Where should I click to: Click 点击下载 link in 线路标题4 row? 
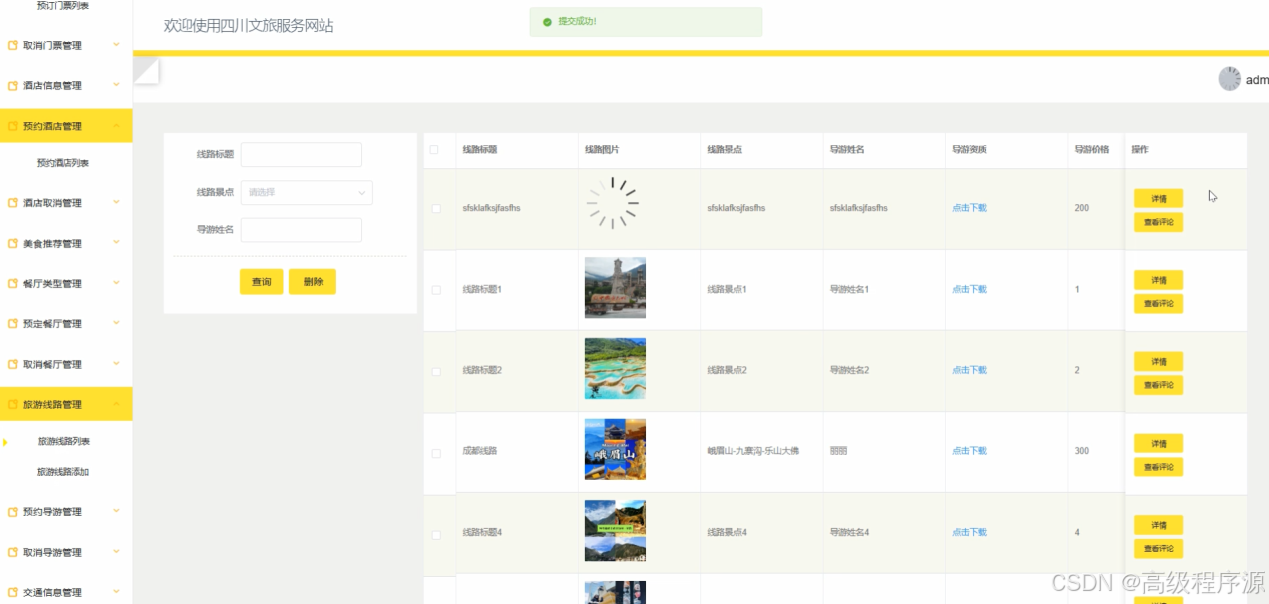[x=969, y=533]
